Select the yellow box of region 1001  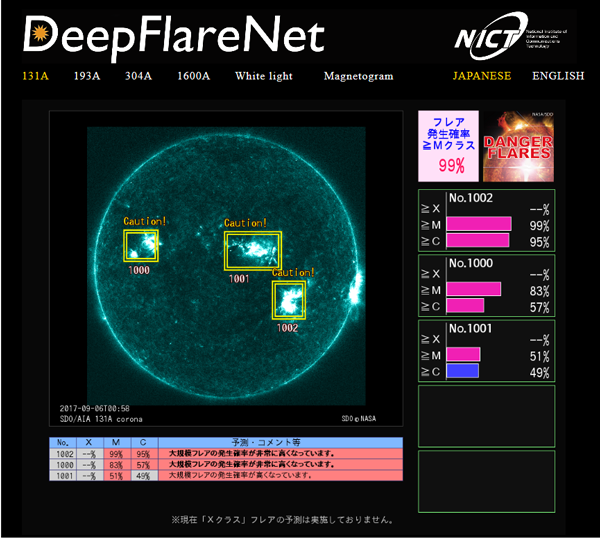tap(253, 251)
